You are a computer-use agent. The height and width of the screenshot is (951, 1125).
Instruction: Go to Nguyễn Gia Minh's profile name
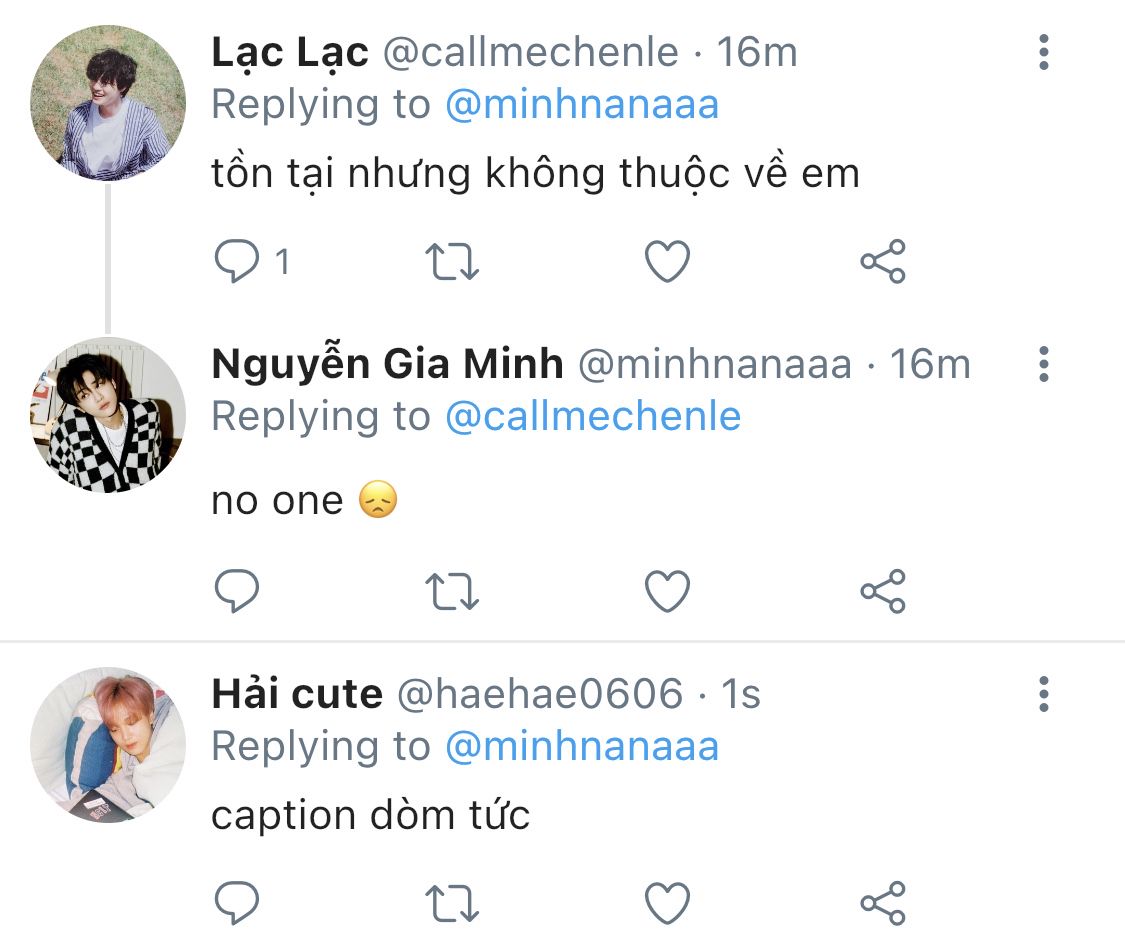387,365
